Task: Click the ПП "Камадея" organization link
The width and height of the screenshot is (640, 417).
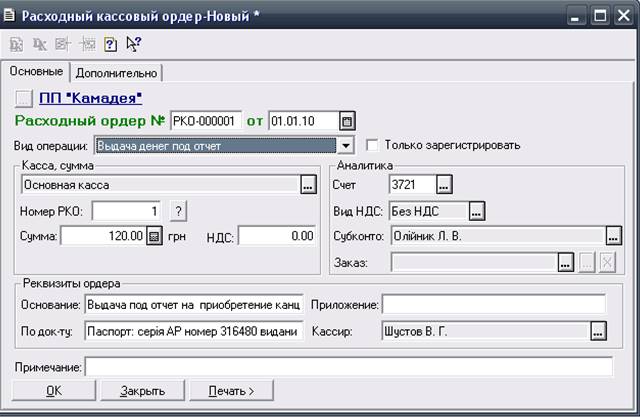Action: pos(90,98)
